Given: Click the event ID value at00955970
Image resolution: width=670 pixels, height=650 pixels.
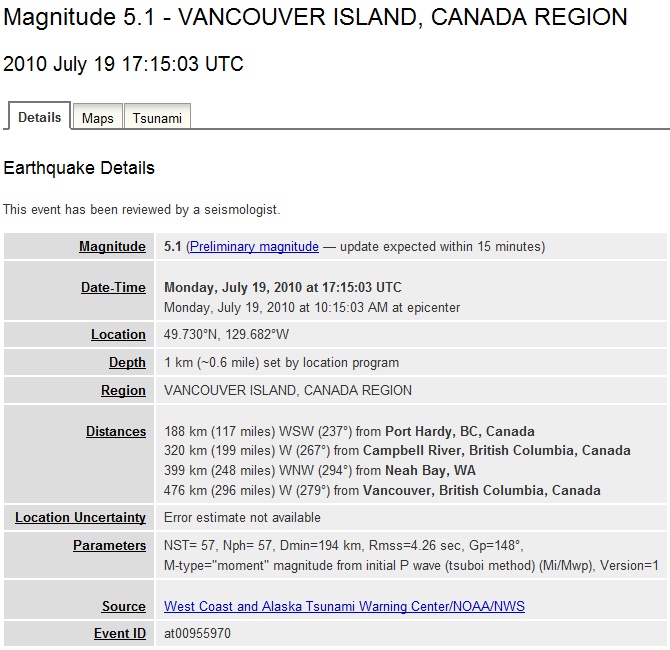Looking at the screenshot, I should coord(197,633).
